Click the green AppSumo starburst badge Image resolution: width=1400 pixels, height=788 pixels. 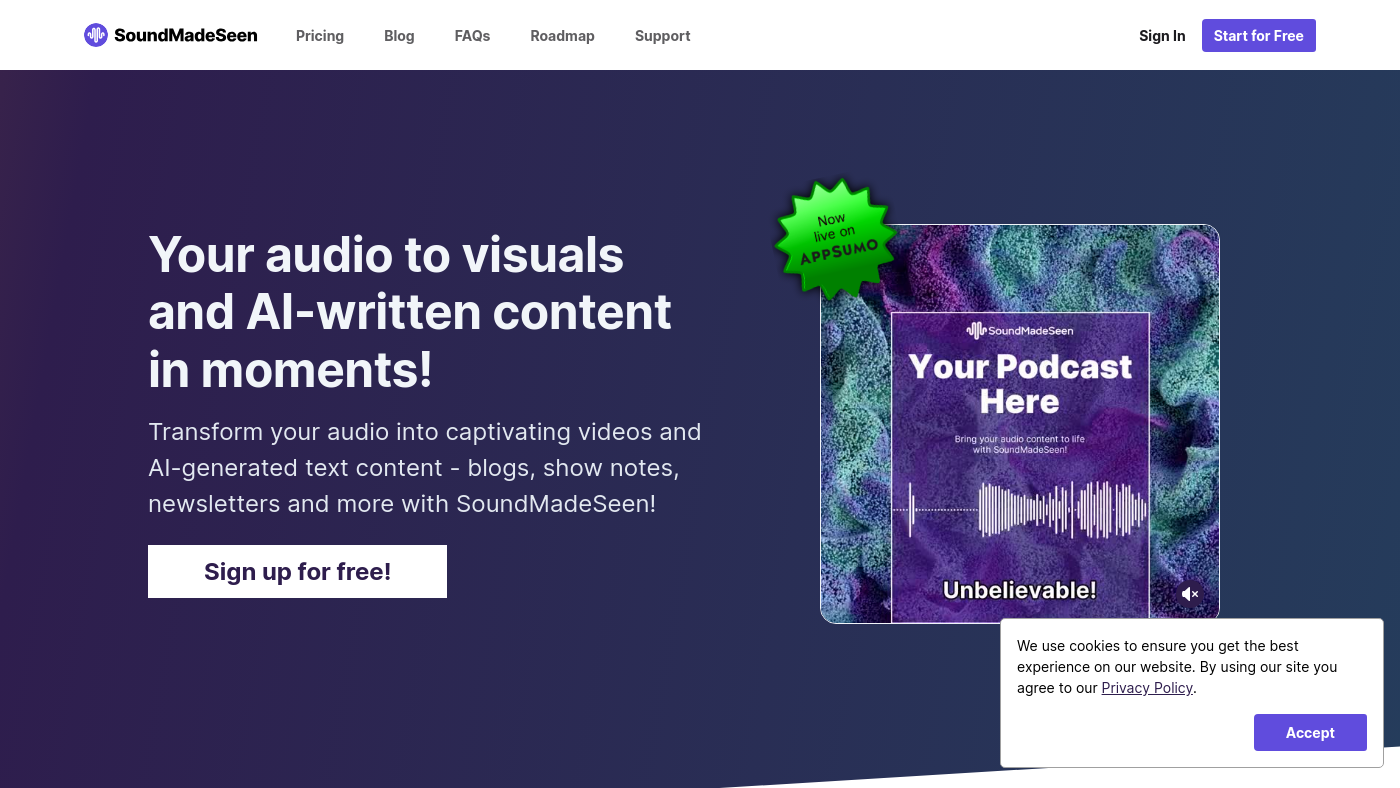tap(834, 239)
